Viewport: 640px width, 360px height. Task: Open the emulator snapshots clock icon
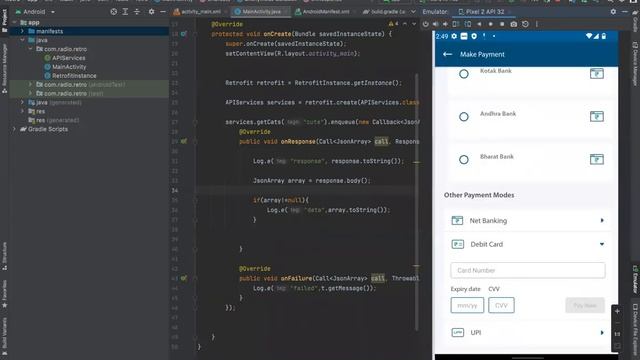pos(525,24)
